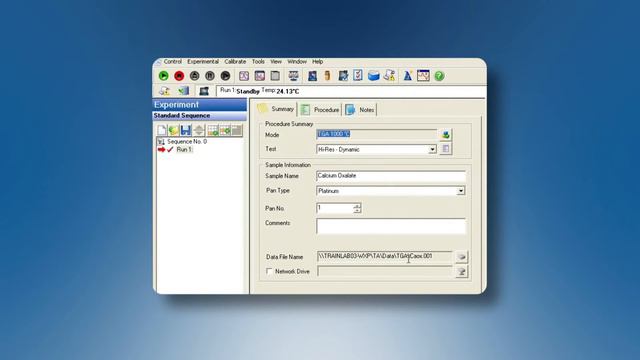Open a sequence with the green folder icon
The width and height of the screenshot is (640, 360).
(x=173, y=130)
